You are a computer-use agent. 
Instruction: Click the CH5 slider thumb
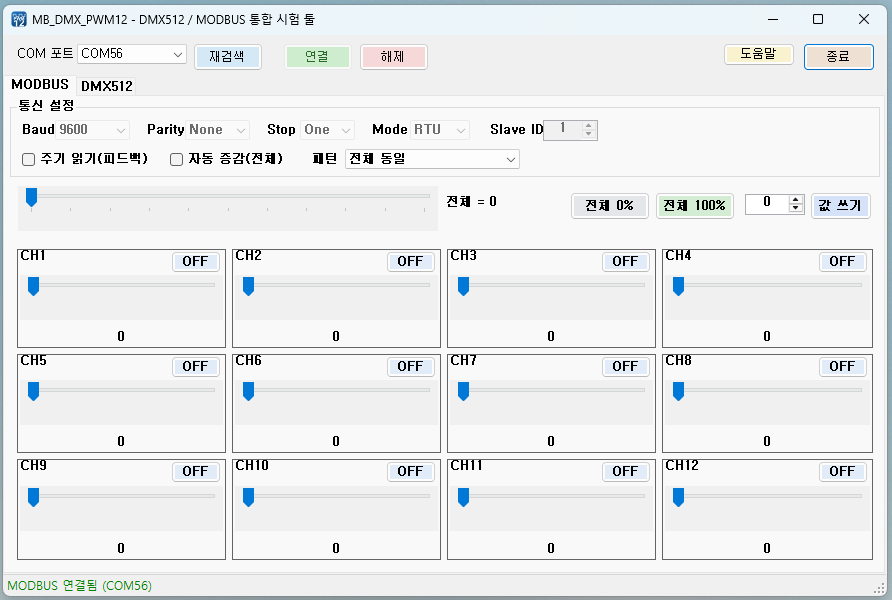coord(34,391)
